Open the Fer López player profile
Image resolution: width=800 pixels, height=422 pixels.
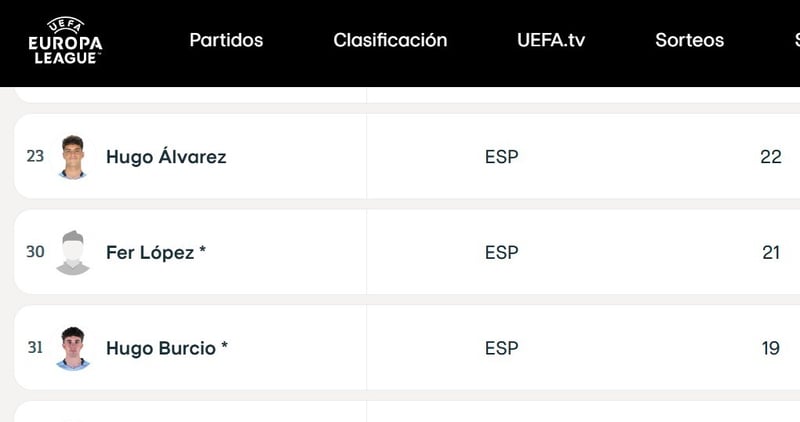coord(156,253)
